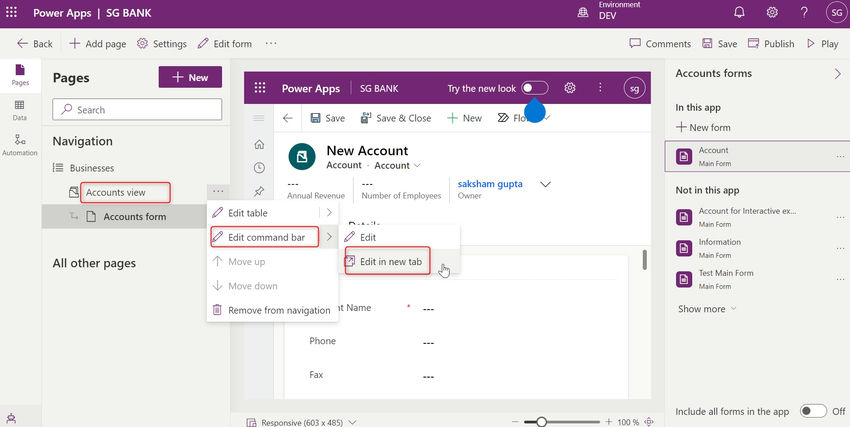Click Add page in the command bar
The image size is (850, 427).
[x=98, y=44]
